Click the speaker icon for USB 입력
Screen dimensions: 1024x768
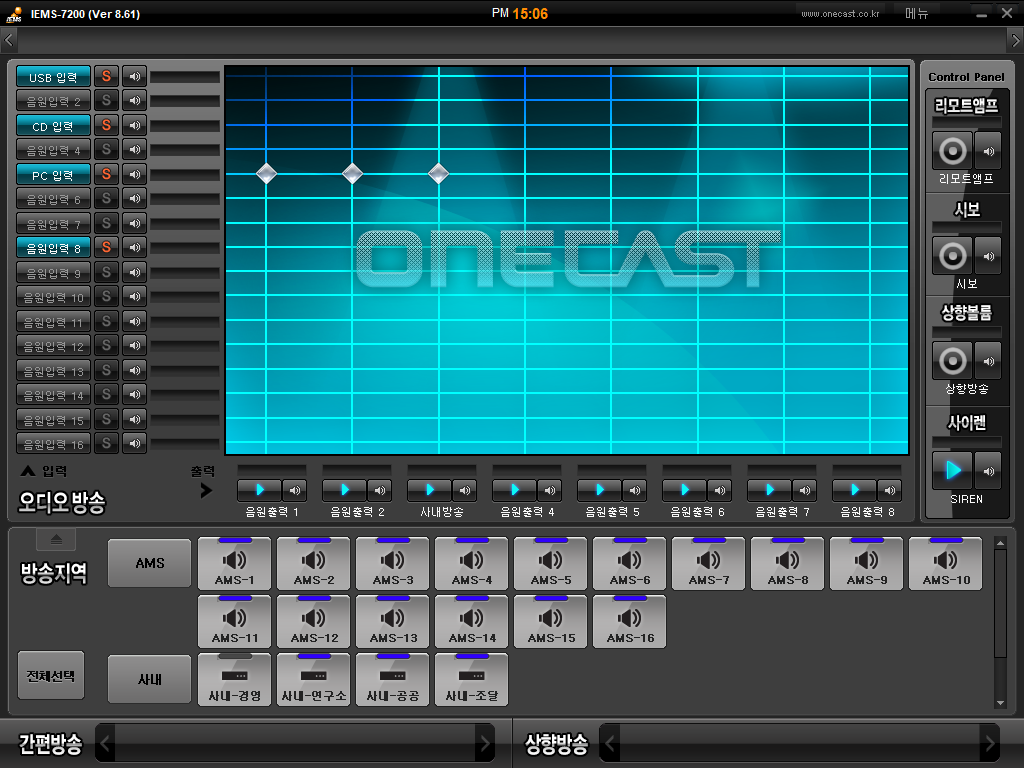point(135,76)
